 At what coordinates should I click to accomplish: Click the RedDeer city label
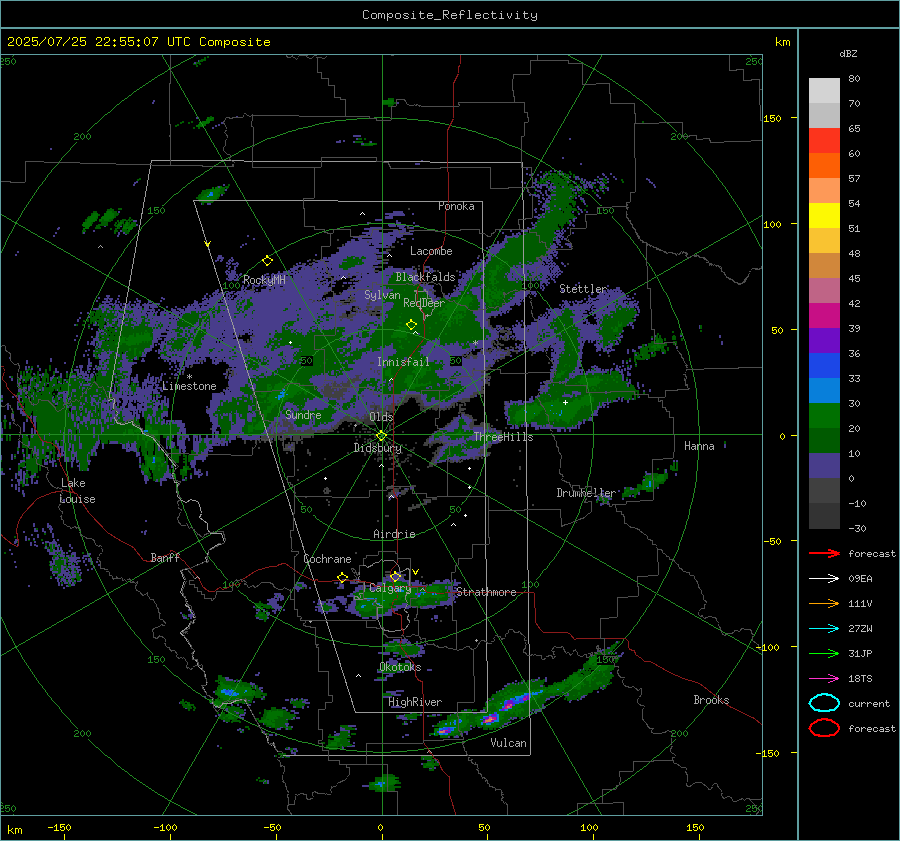[x=424, y=303]
